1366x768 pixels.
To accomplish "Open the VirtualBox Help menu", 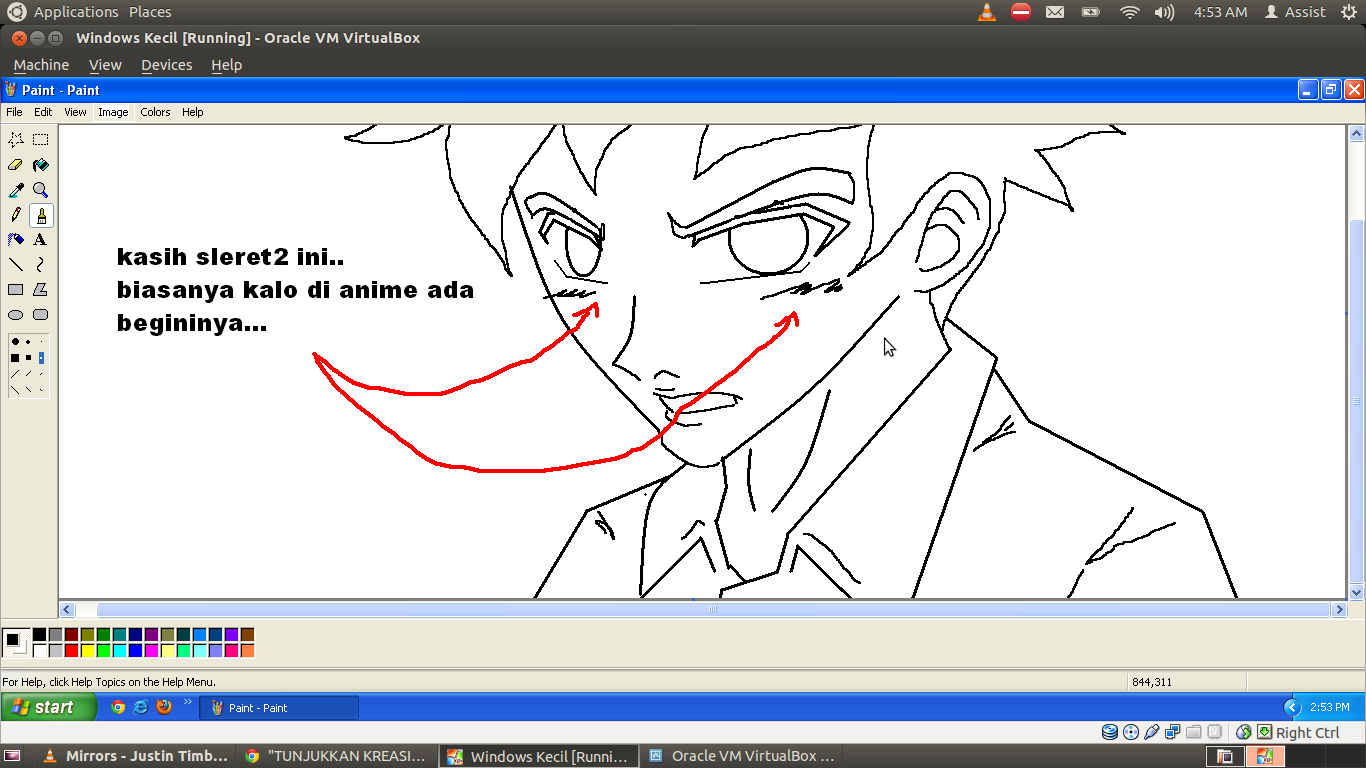I will (x=226, y=65).
